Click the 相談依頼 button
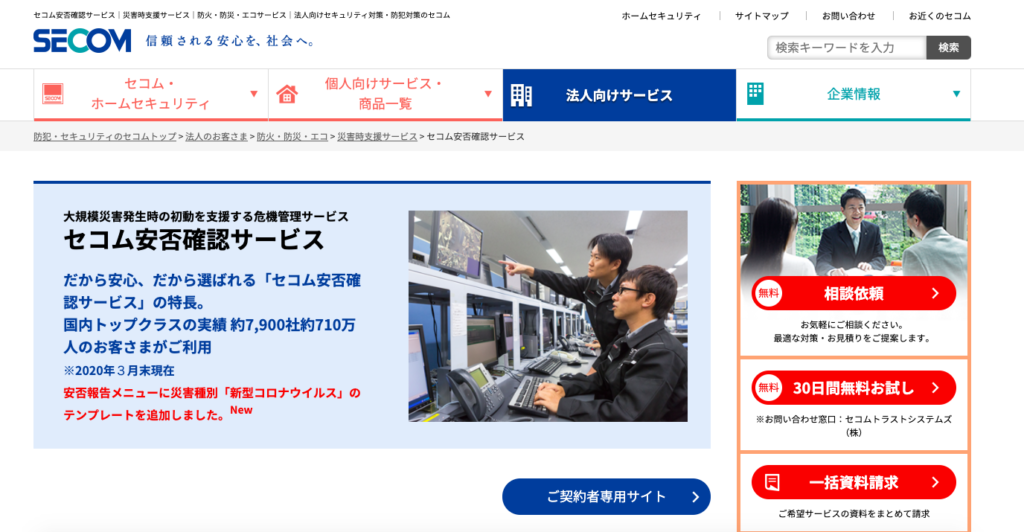The width and height of the screenshot is (1024, 532). point(854,293)
